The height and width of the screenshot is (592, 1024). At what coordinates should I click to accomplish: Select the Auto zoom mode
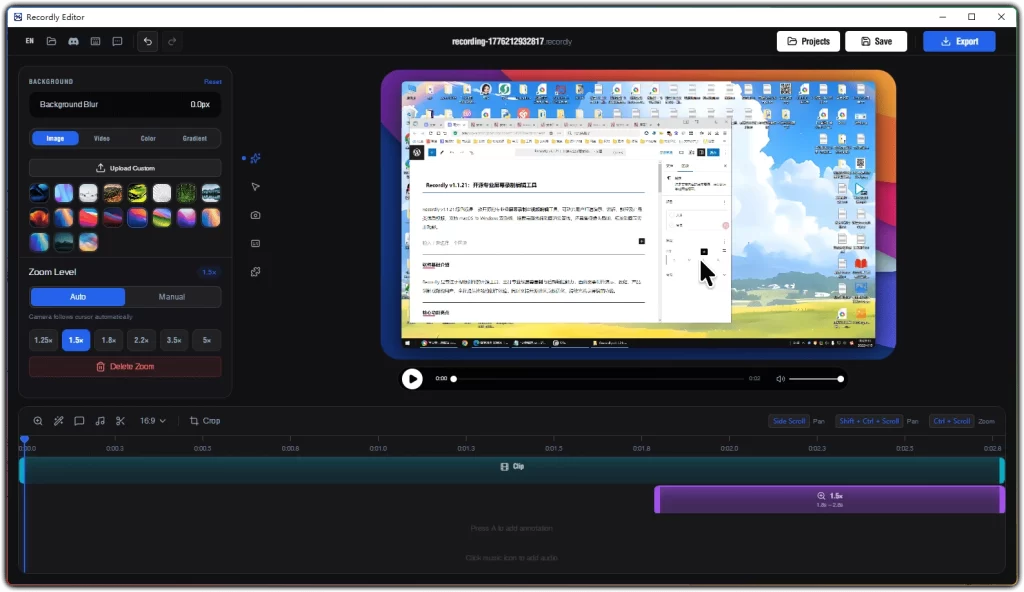[78, 297]
